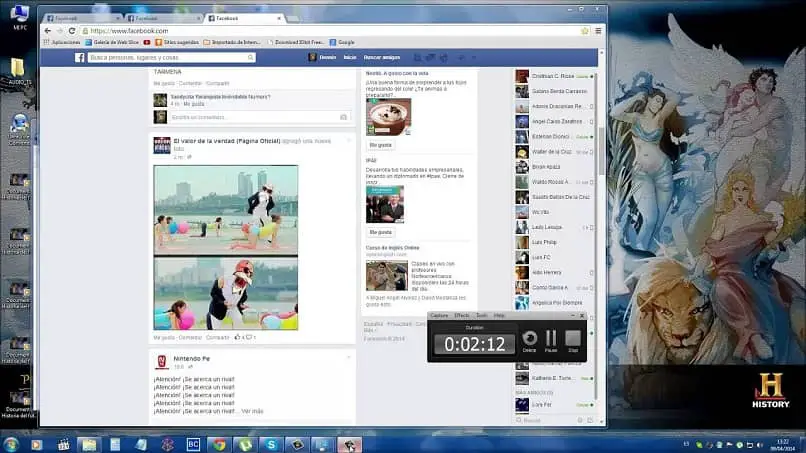The width and height of the screenshot is (806, 453).
Task: Open the Inicio link in Facebook header
Action: [350, 58]
